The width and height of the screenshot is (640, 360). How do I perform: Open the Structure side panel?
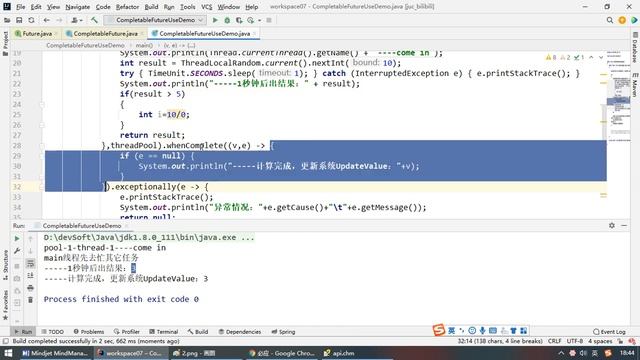5,264
